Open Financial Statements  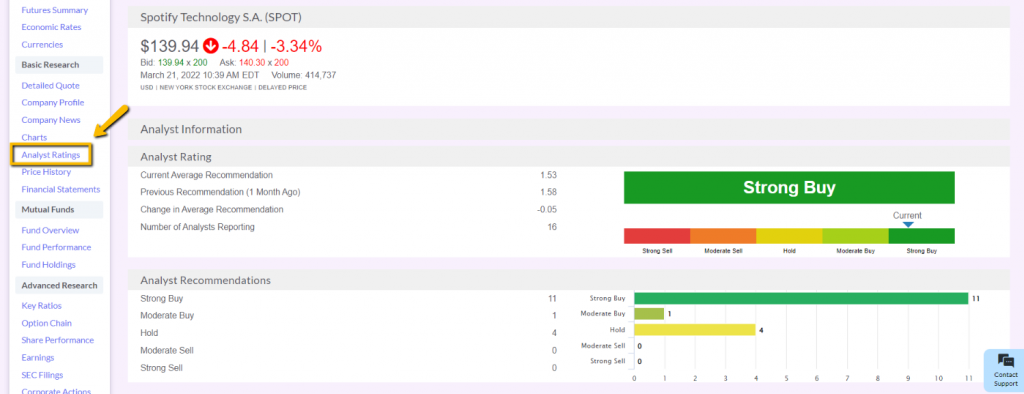pos(61,189)
